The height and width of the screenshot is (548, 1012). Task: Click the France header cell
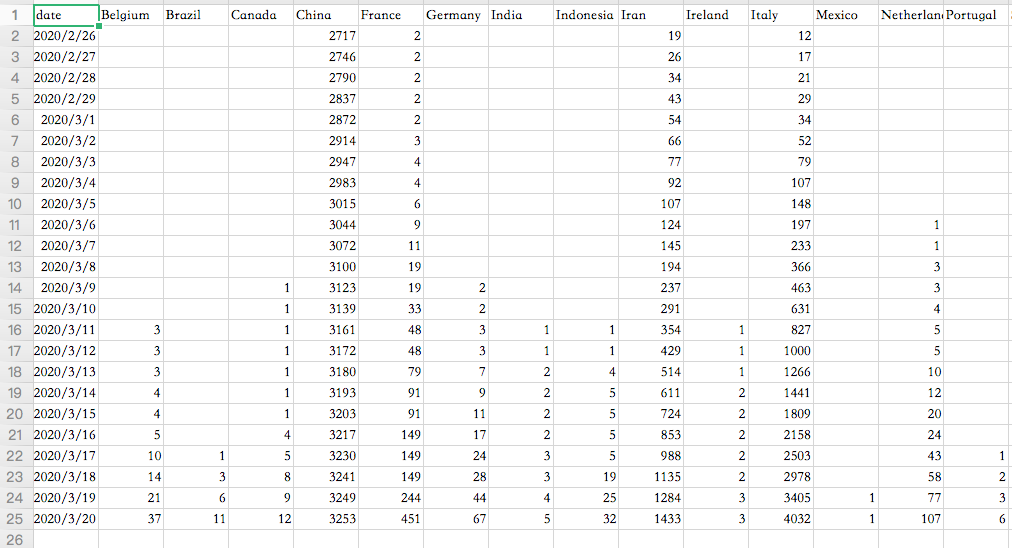[x=392, y=15]
